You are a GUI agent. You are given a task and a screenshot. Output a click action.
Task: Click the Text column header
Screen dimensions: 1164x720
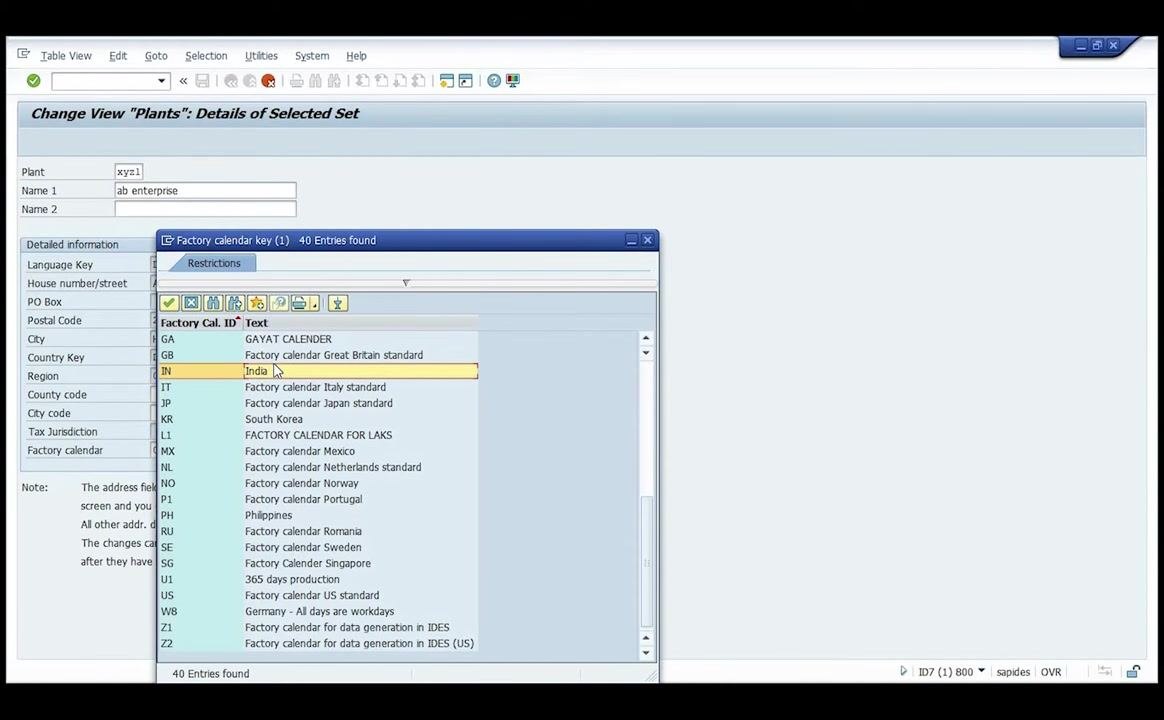(x=361, y=323)
